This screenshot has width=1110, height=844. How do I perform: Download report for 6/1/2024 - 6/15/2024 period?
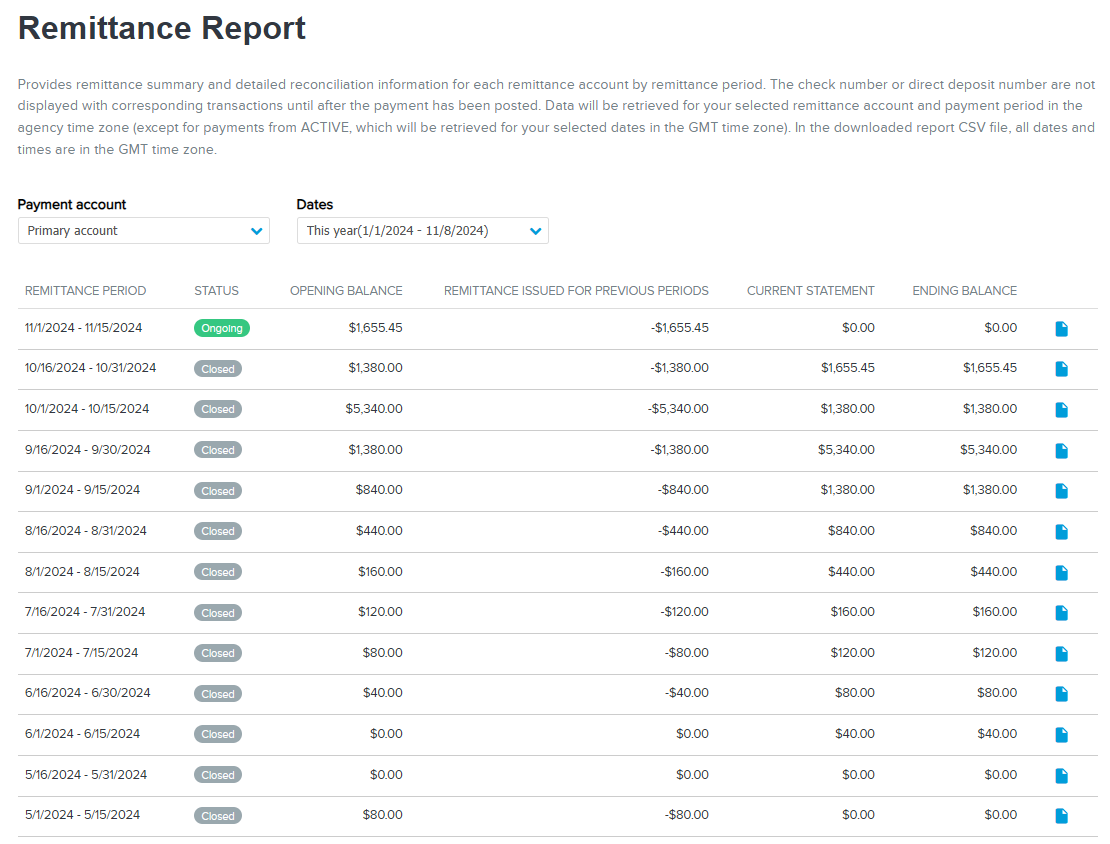(x=1061, y=735)
